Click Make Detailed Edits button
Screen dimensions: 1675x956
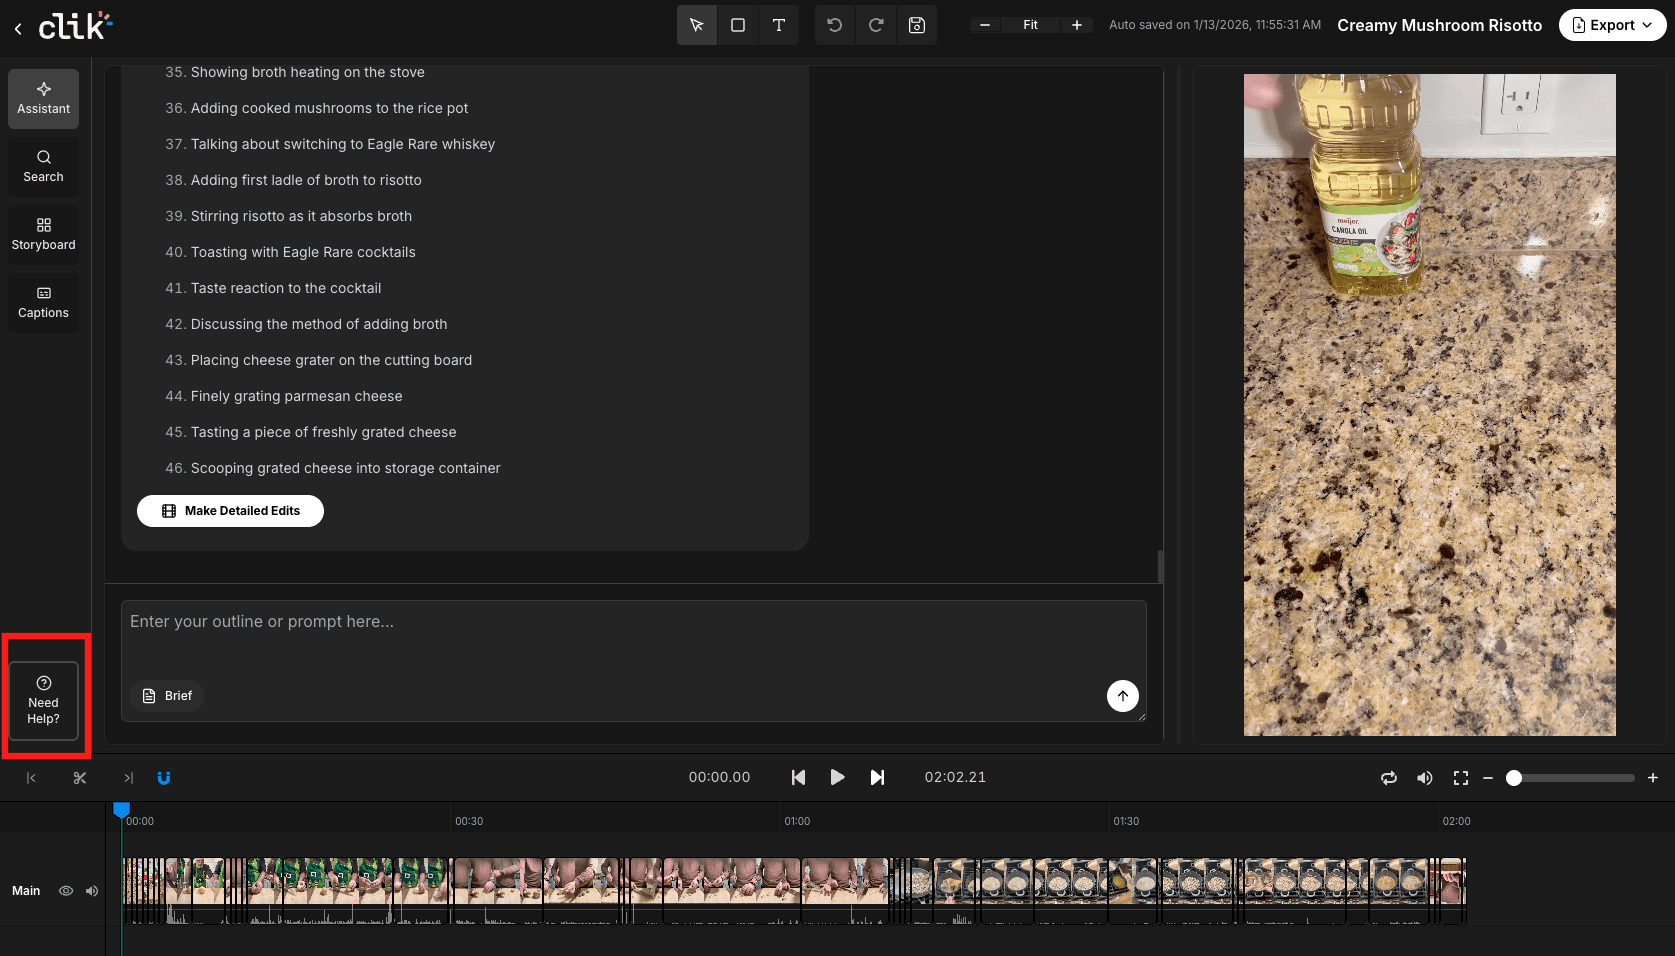(230, 511)
